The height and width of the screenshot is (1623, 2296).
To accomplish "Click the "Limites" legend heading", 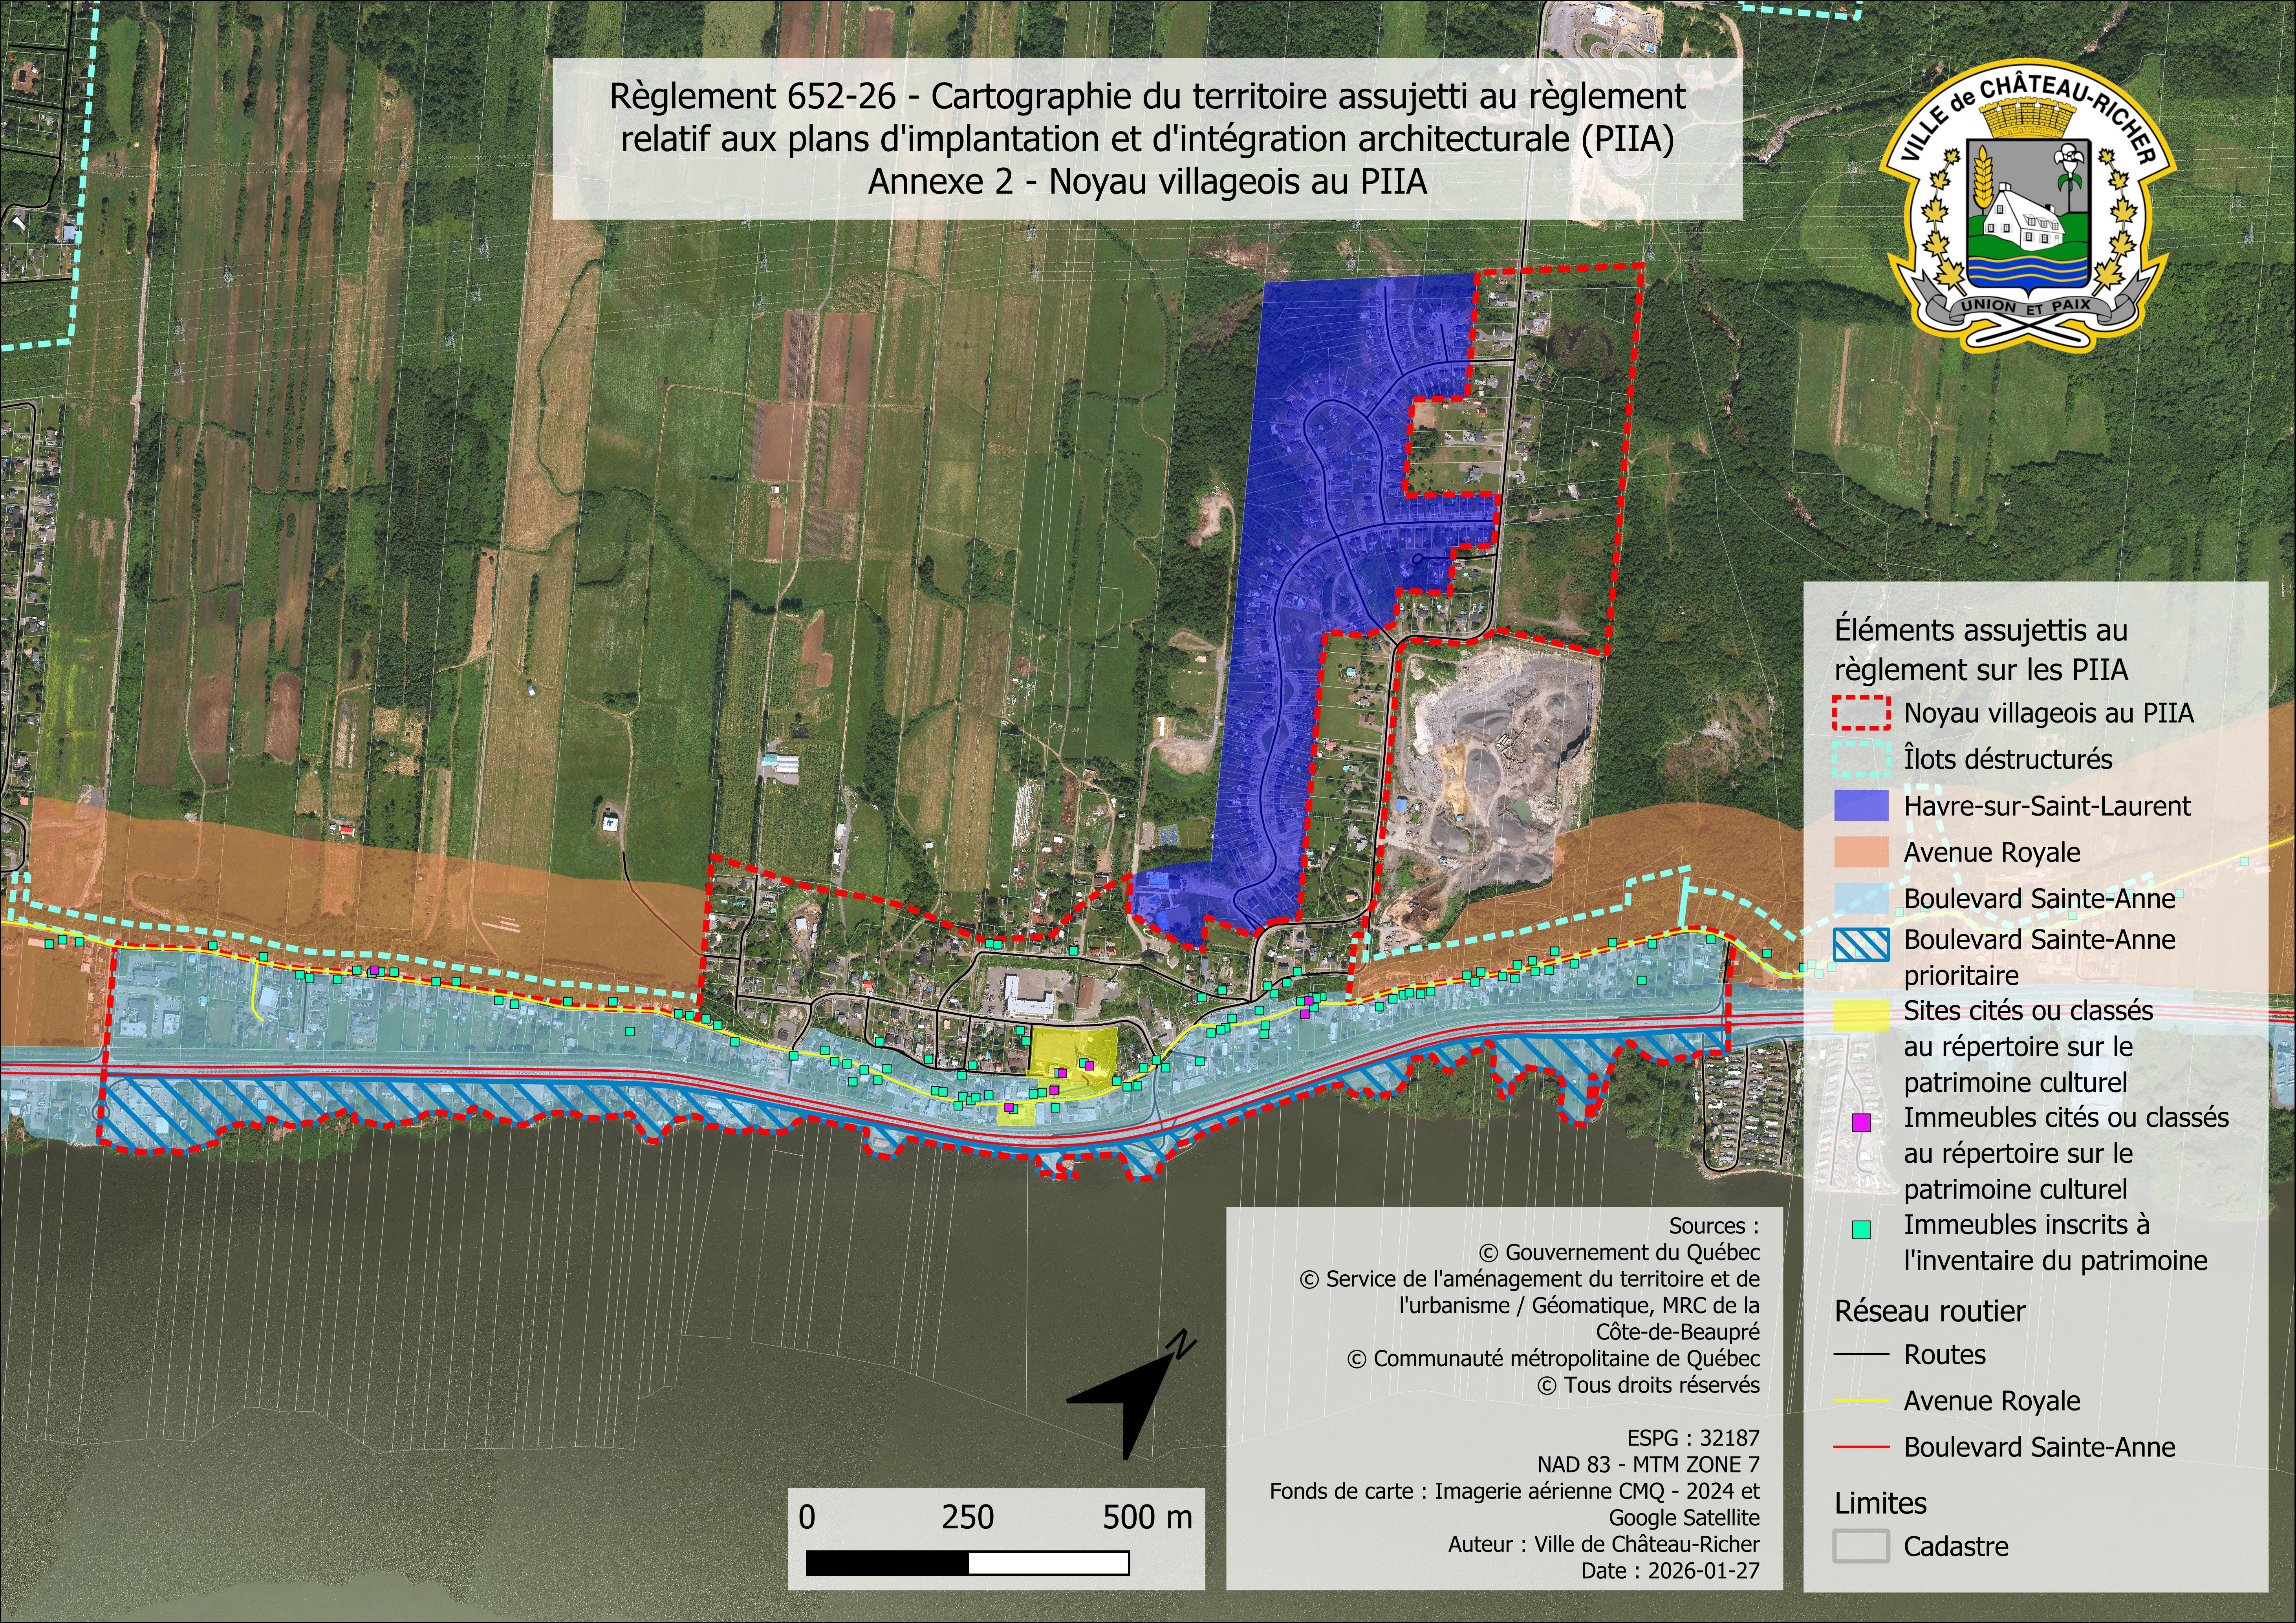I will pyautogui.click(x=1880, y=1503).
